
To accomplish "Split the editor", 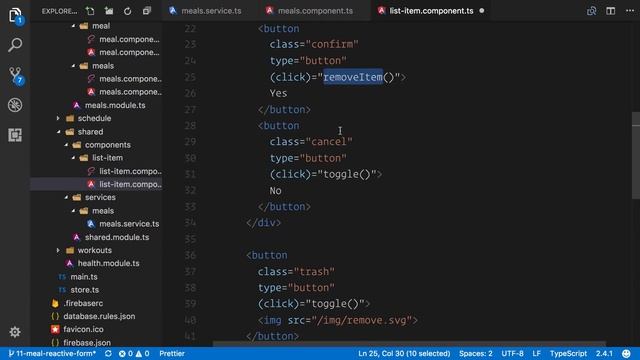I will [611, 11].
